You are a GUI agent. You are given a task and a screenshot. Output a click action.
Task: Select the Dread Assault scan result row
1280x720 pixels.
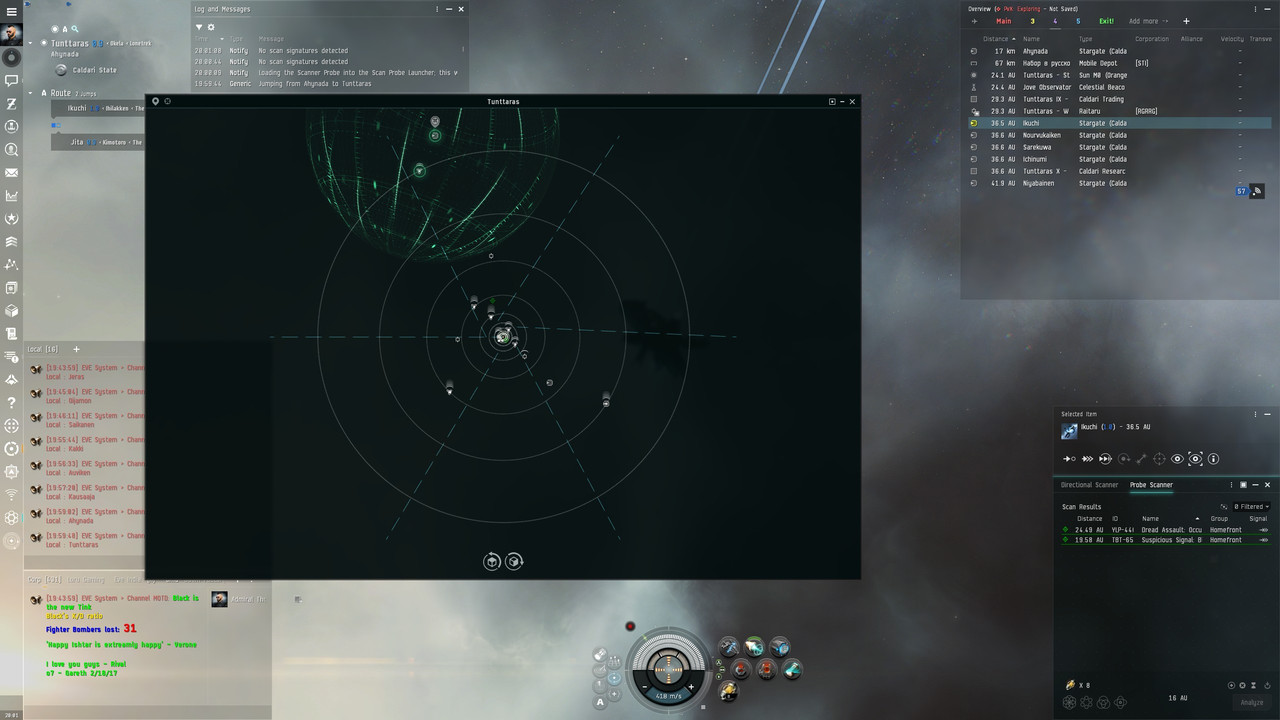(1160, 530)
